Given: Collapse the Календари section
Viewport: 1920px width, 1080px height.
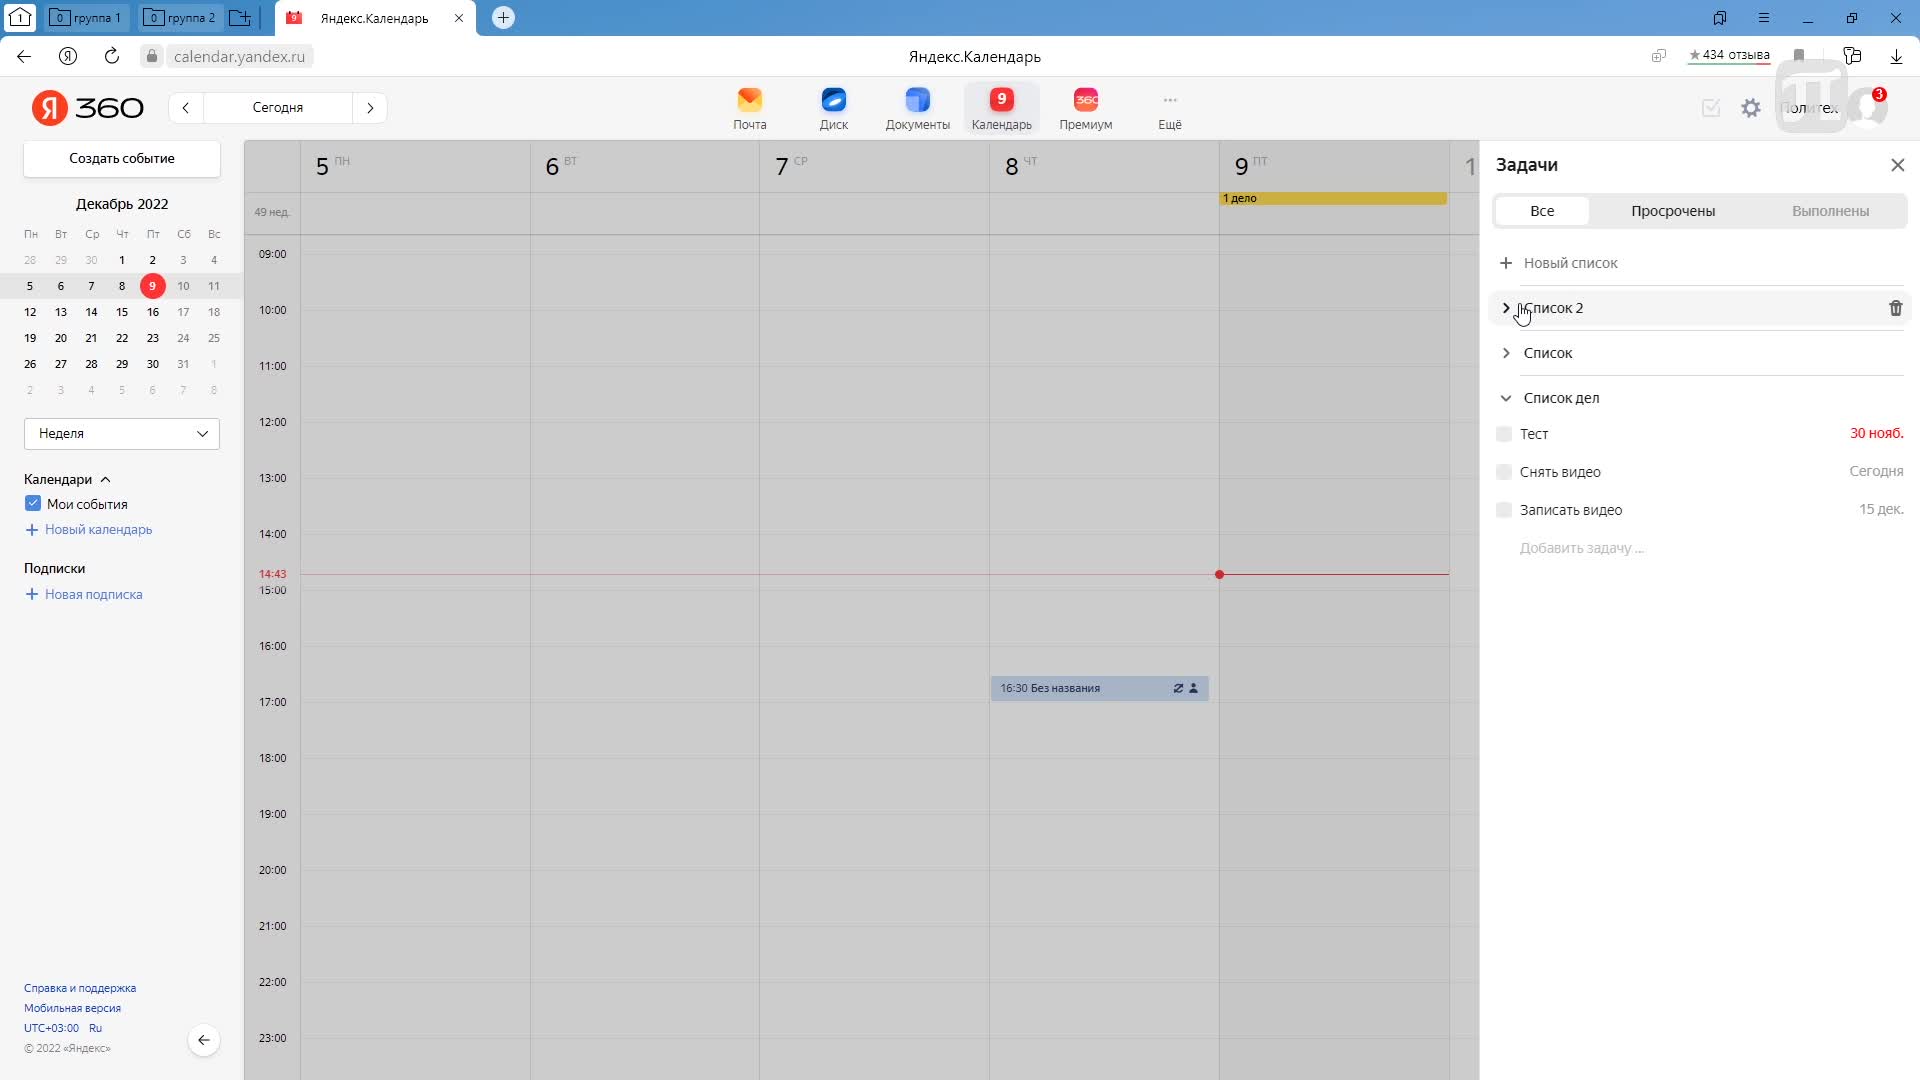Looking at the screenshot, I should [x=105, y=480].
